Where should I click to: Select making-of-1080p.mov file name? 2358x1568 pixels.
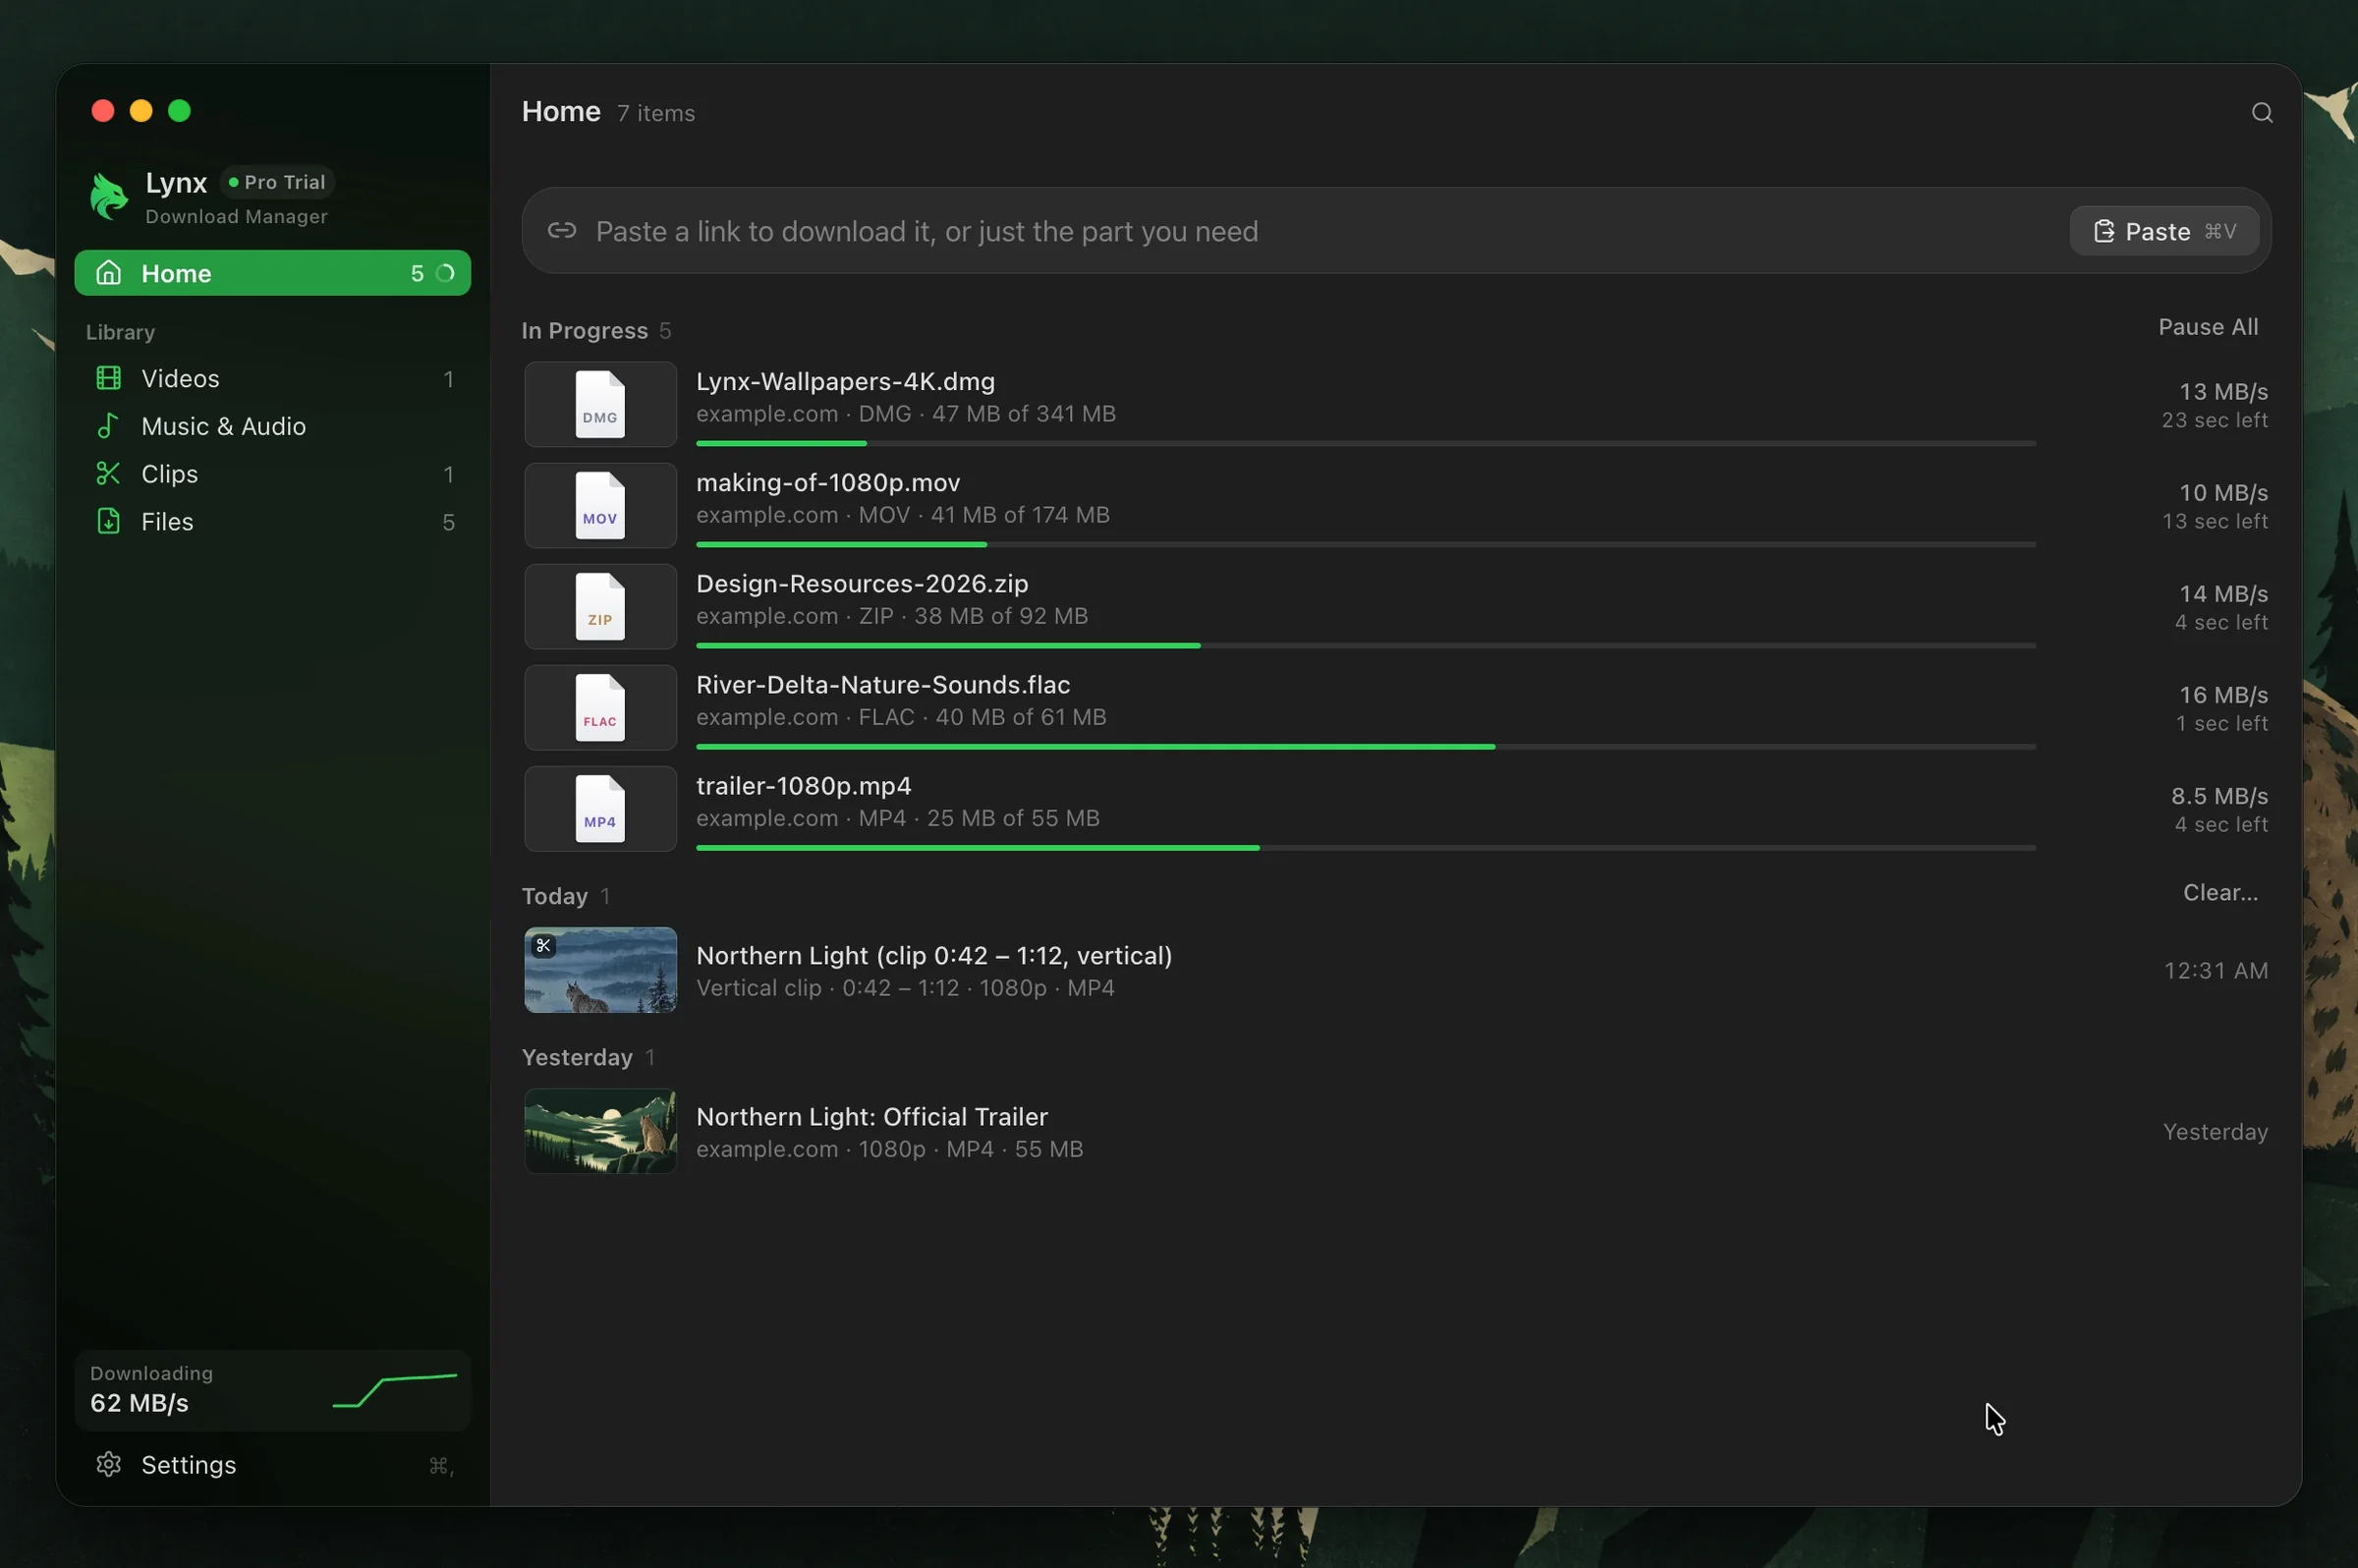coord(828,483)
